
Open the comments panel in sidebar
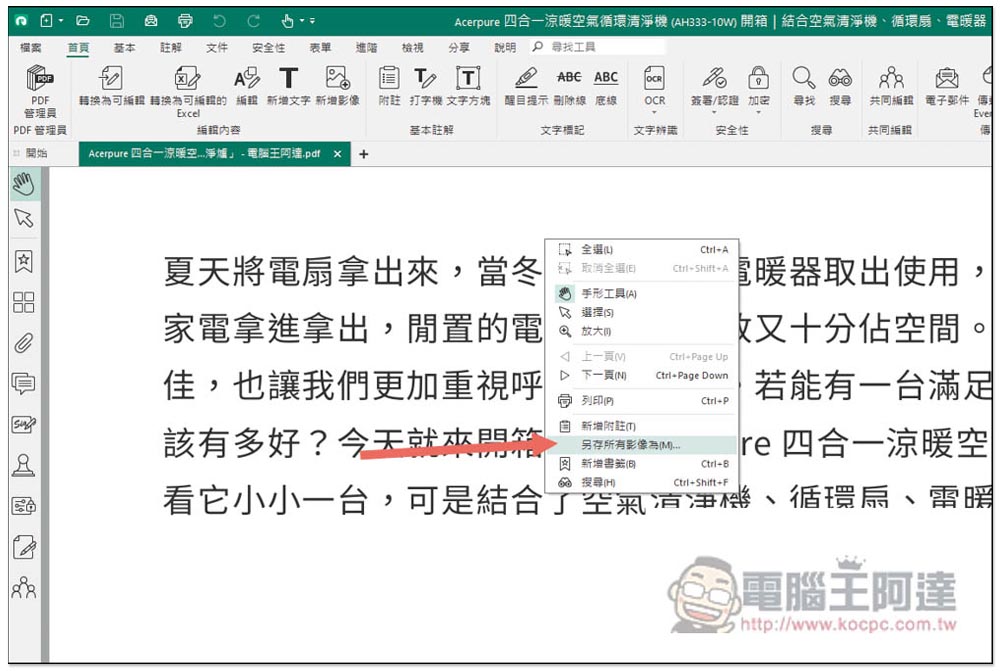[x=24, y=384]
